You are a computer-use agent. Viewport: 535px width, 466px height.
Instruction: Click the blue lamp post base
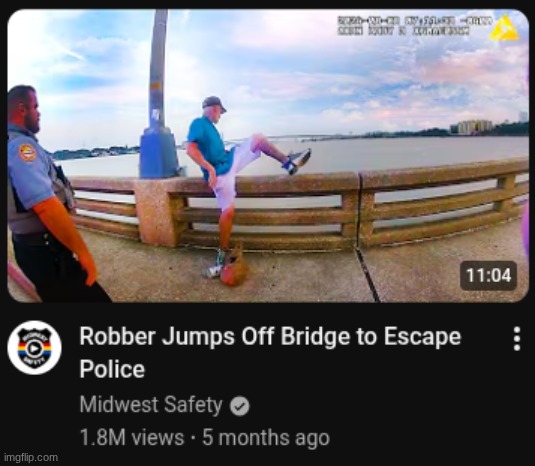pyautogui.click(x=159, y=152)
